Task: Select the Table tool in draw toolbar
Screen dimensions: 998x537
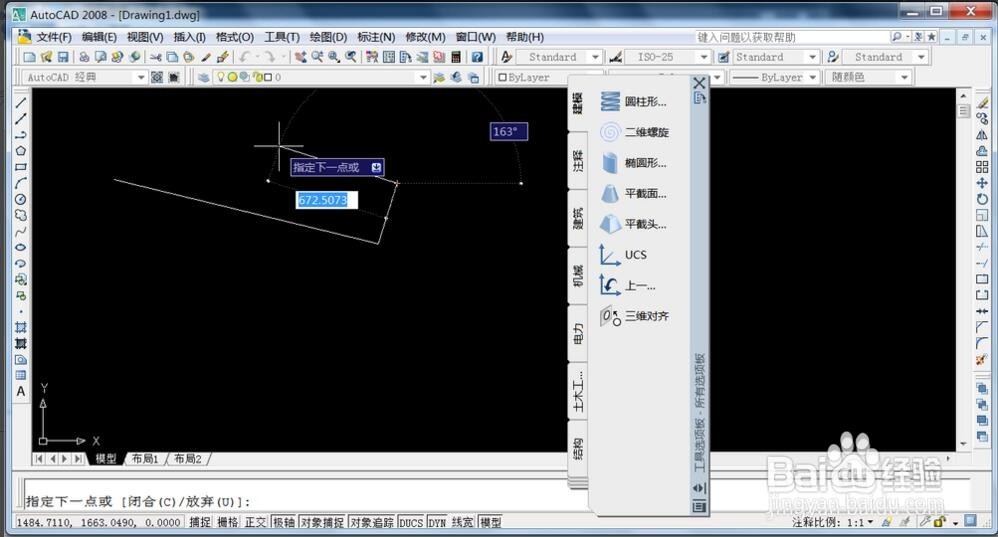Action: 21,375
